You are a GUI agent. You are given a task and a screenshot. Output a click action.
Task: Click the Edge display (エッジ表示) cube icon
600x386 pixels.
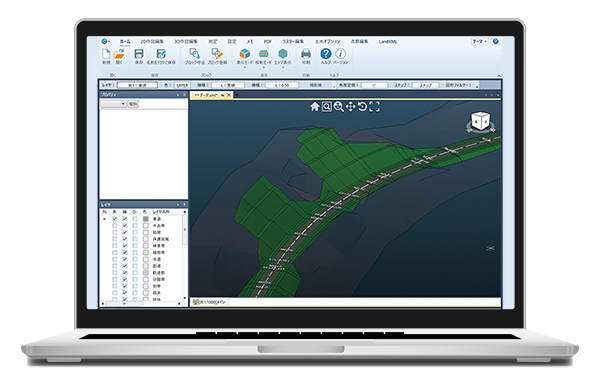click(283, 54)
